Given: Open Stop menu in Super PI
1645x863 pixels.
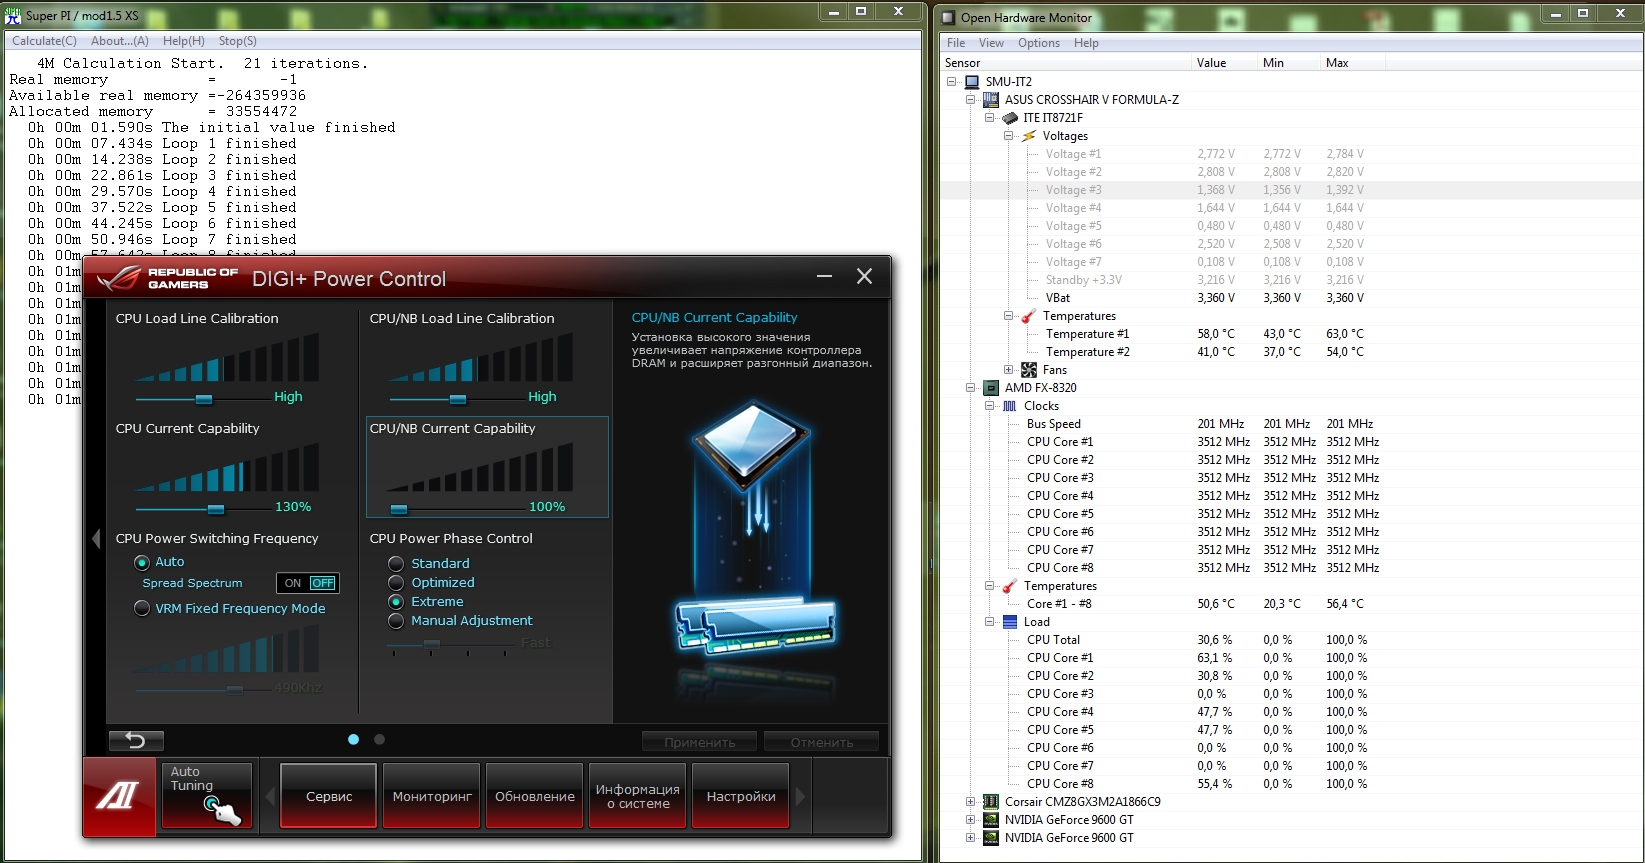Looking at the screenshot, I should coord(238,41).
